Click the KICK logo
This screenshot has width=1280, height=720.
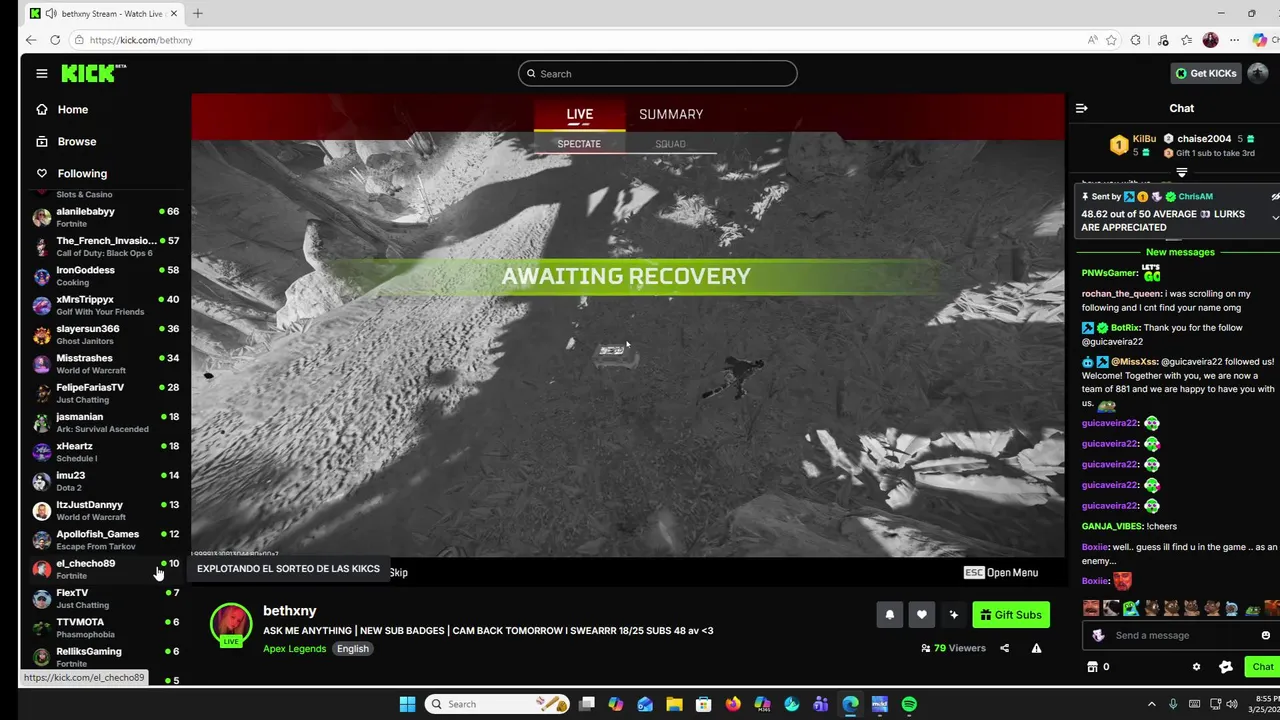(x=94, y=73)
